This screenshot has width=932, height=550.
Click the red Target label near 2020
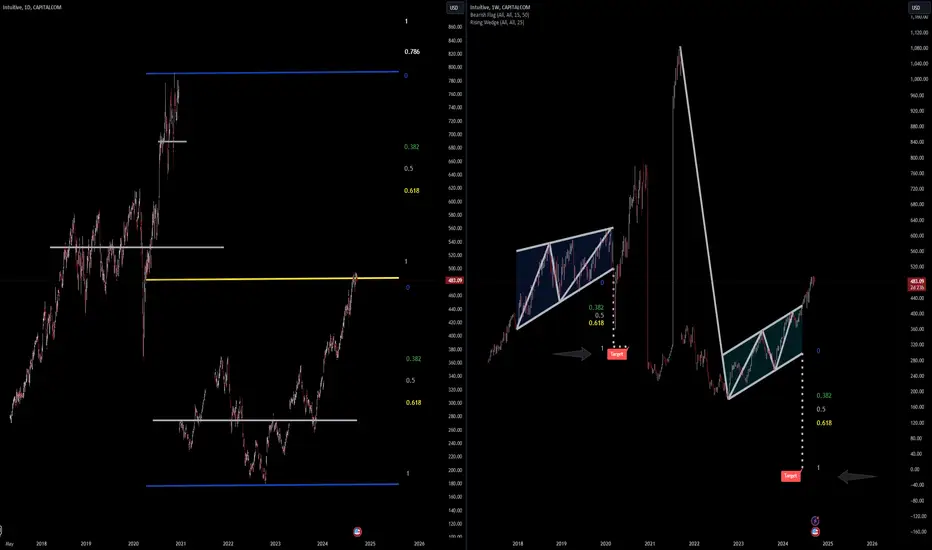[x=617, y=354]
